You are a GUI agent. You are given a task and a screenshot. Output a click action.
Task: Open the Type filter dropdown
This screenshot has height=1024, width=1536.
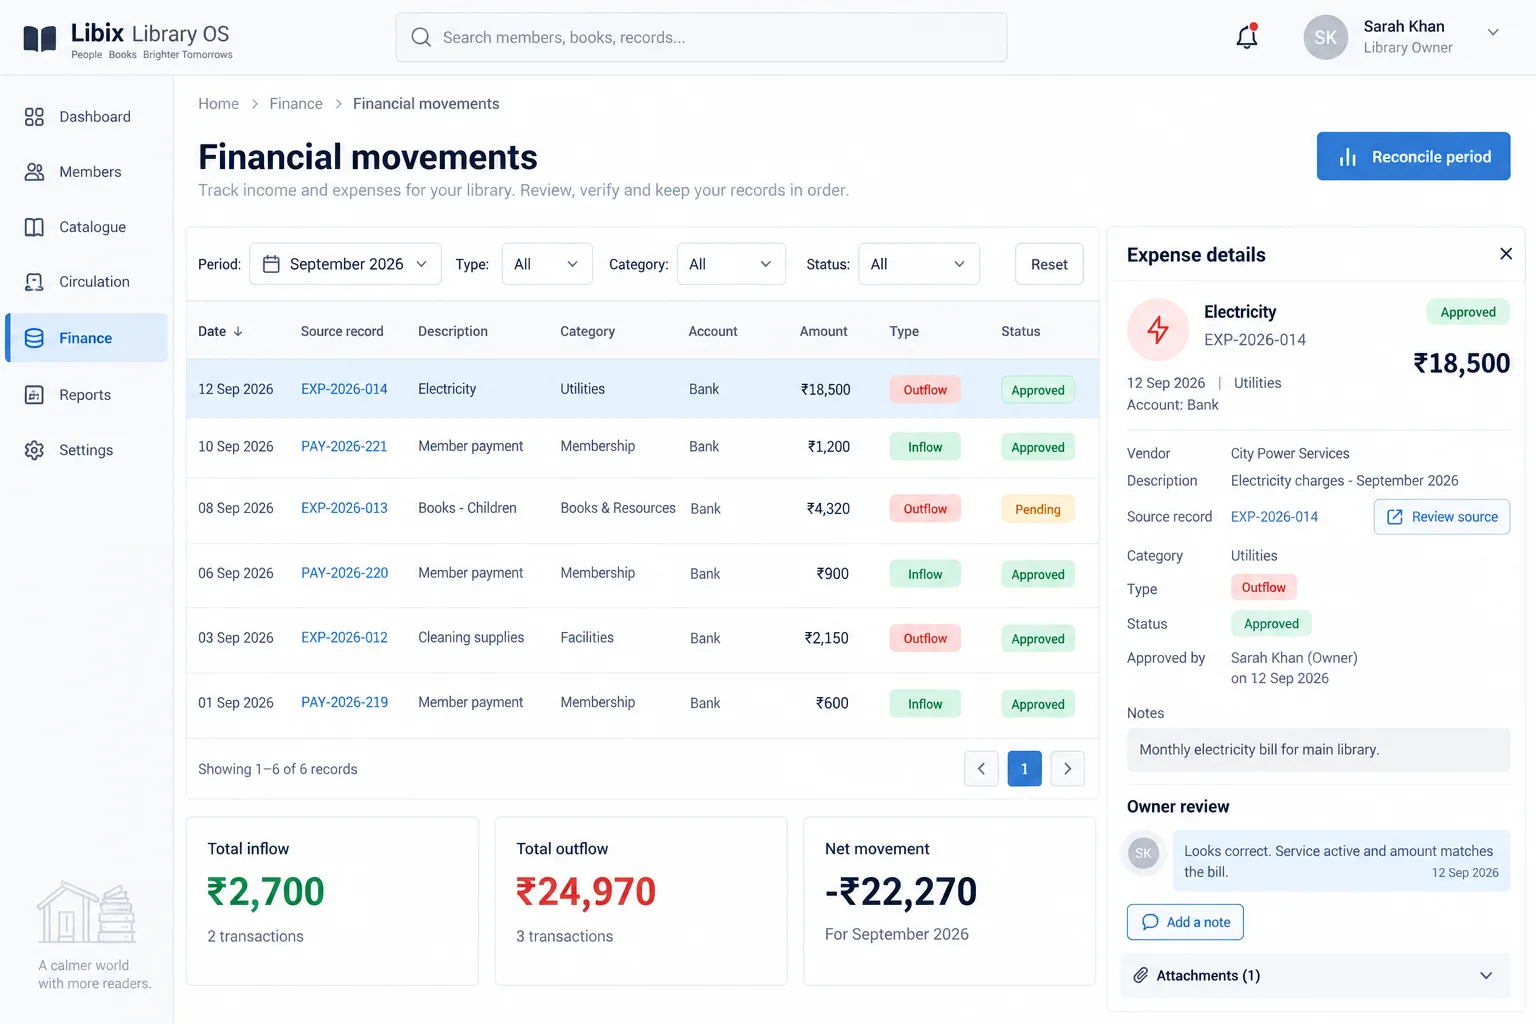pyautogui.click(x=547, y=264)
